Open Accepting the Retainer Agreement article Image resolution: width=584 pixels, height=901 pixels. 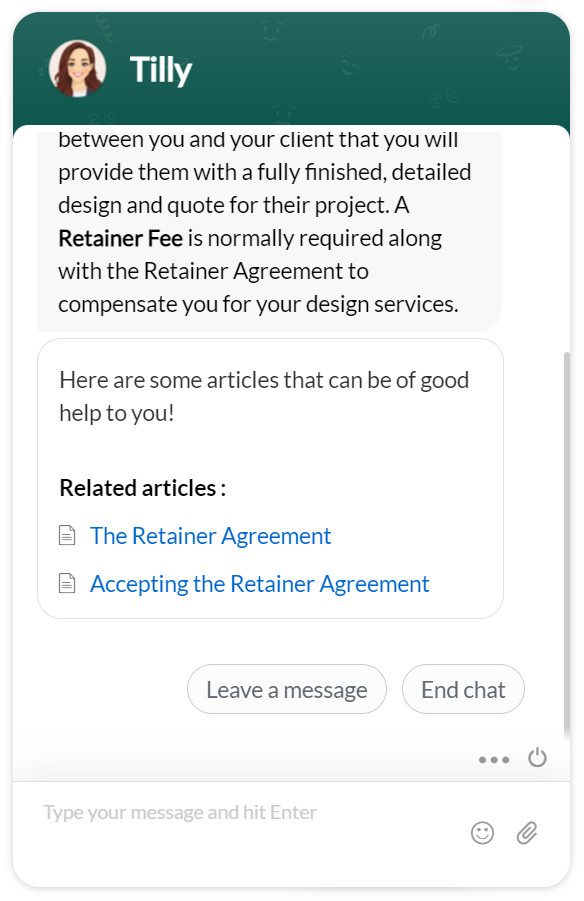coord(260,584)
